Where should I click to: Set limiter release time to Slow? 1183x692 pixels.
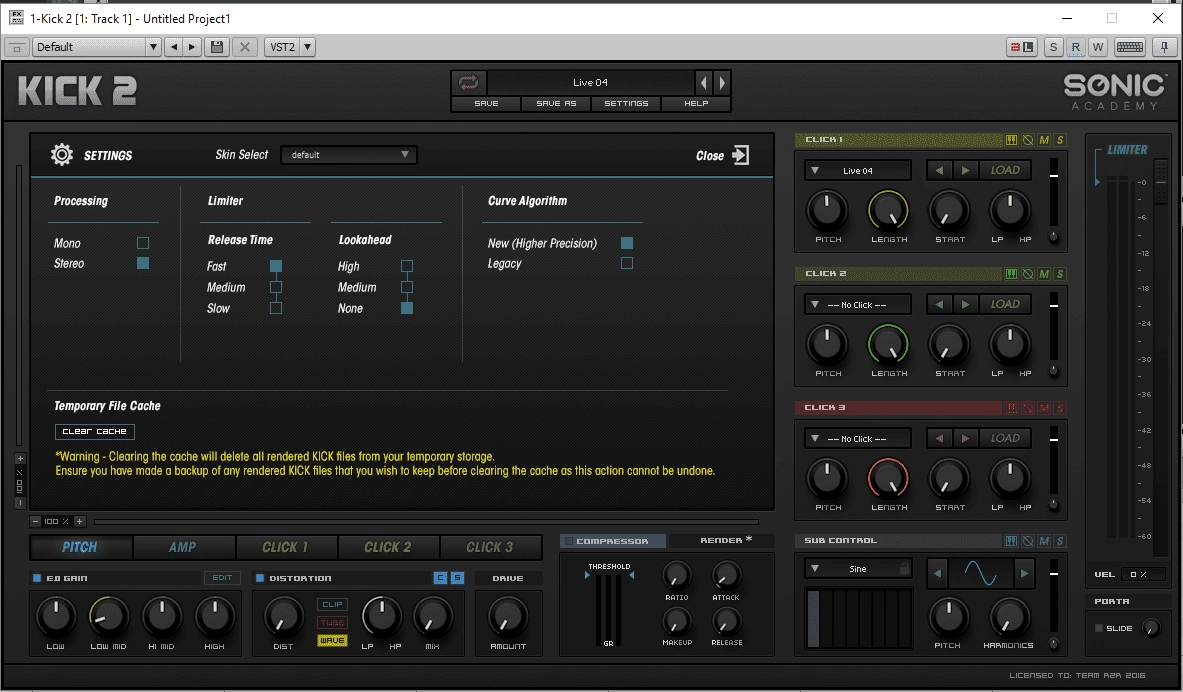pyautogui.click(x=276, y=308)
